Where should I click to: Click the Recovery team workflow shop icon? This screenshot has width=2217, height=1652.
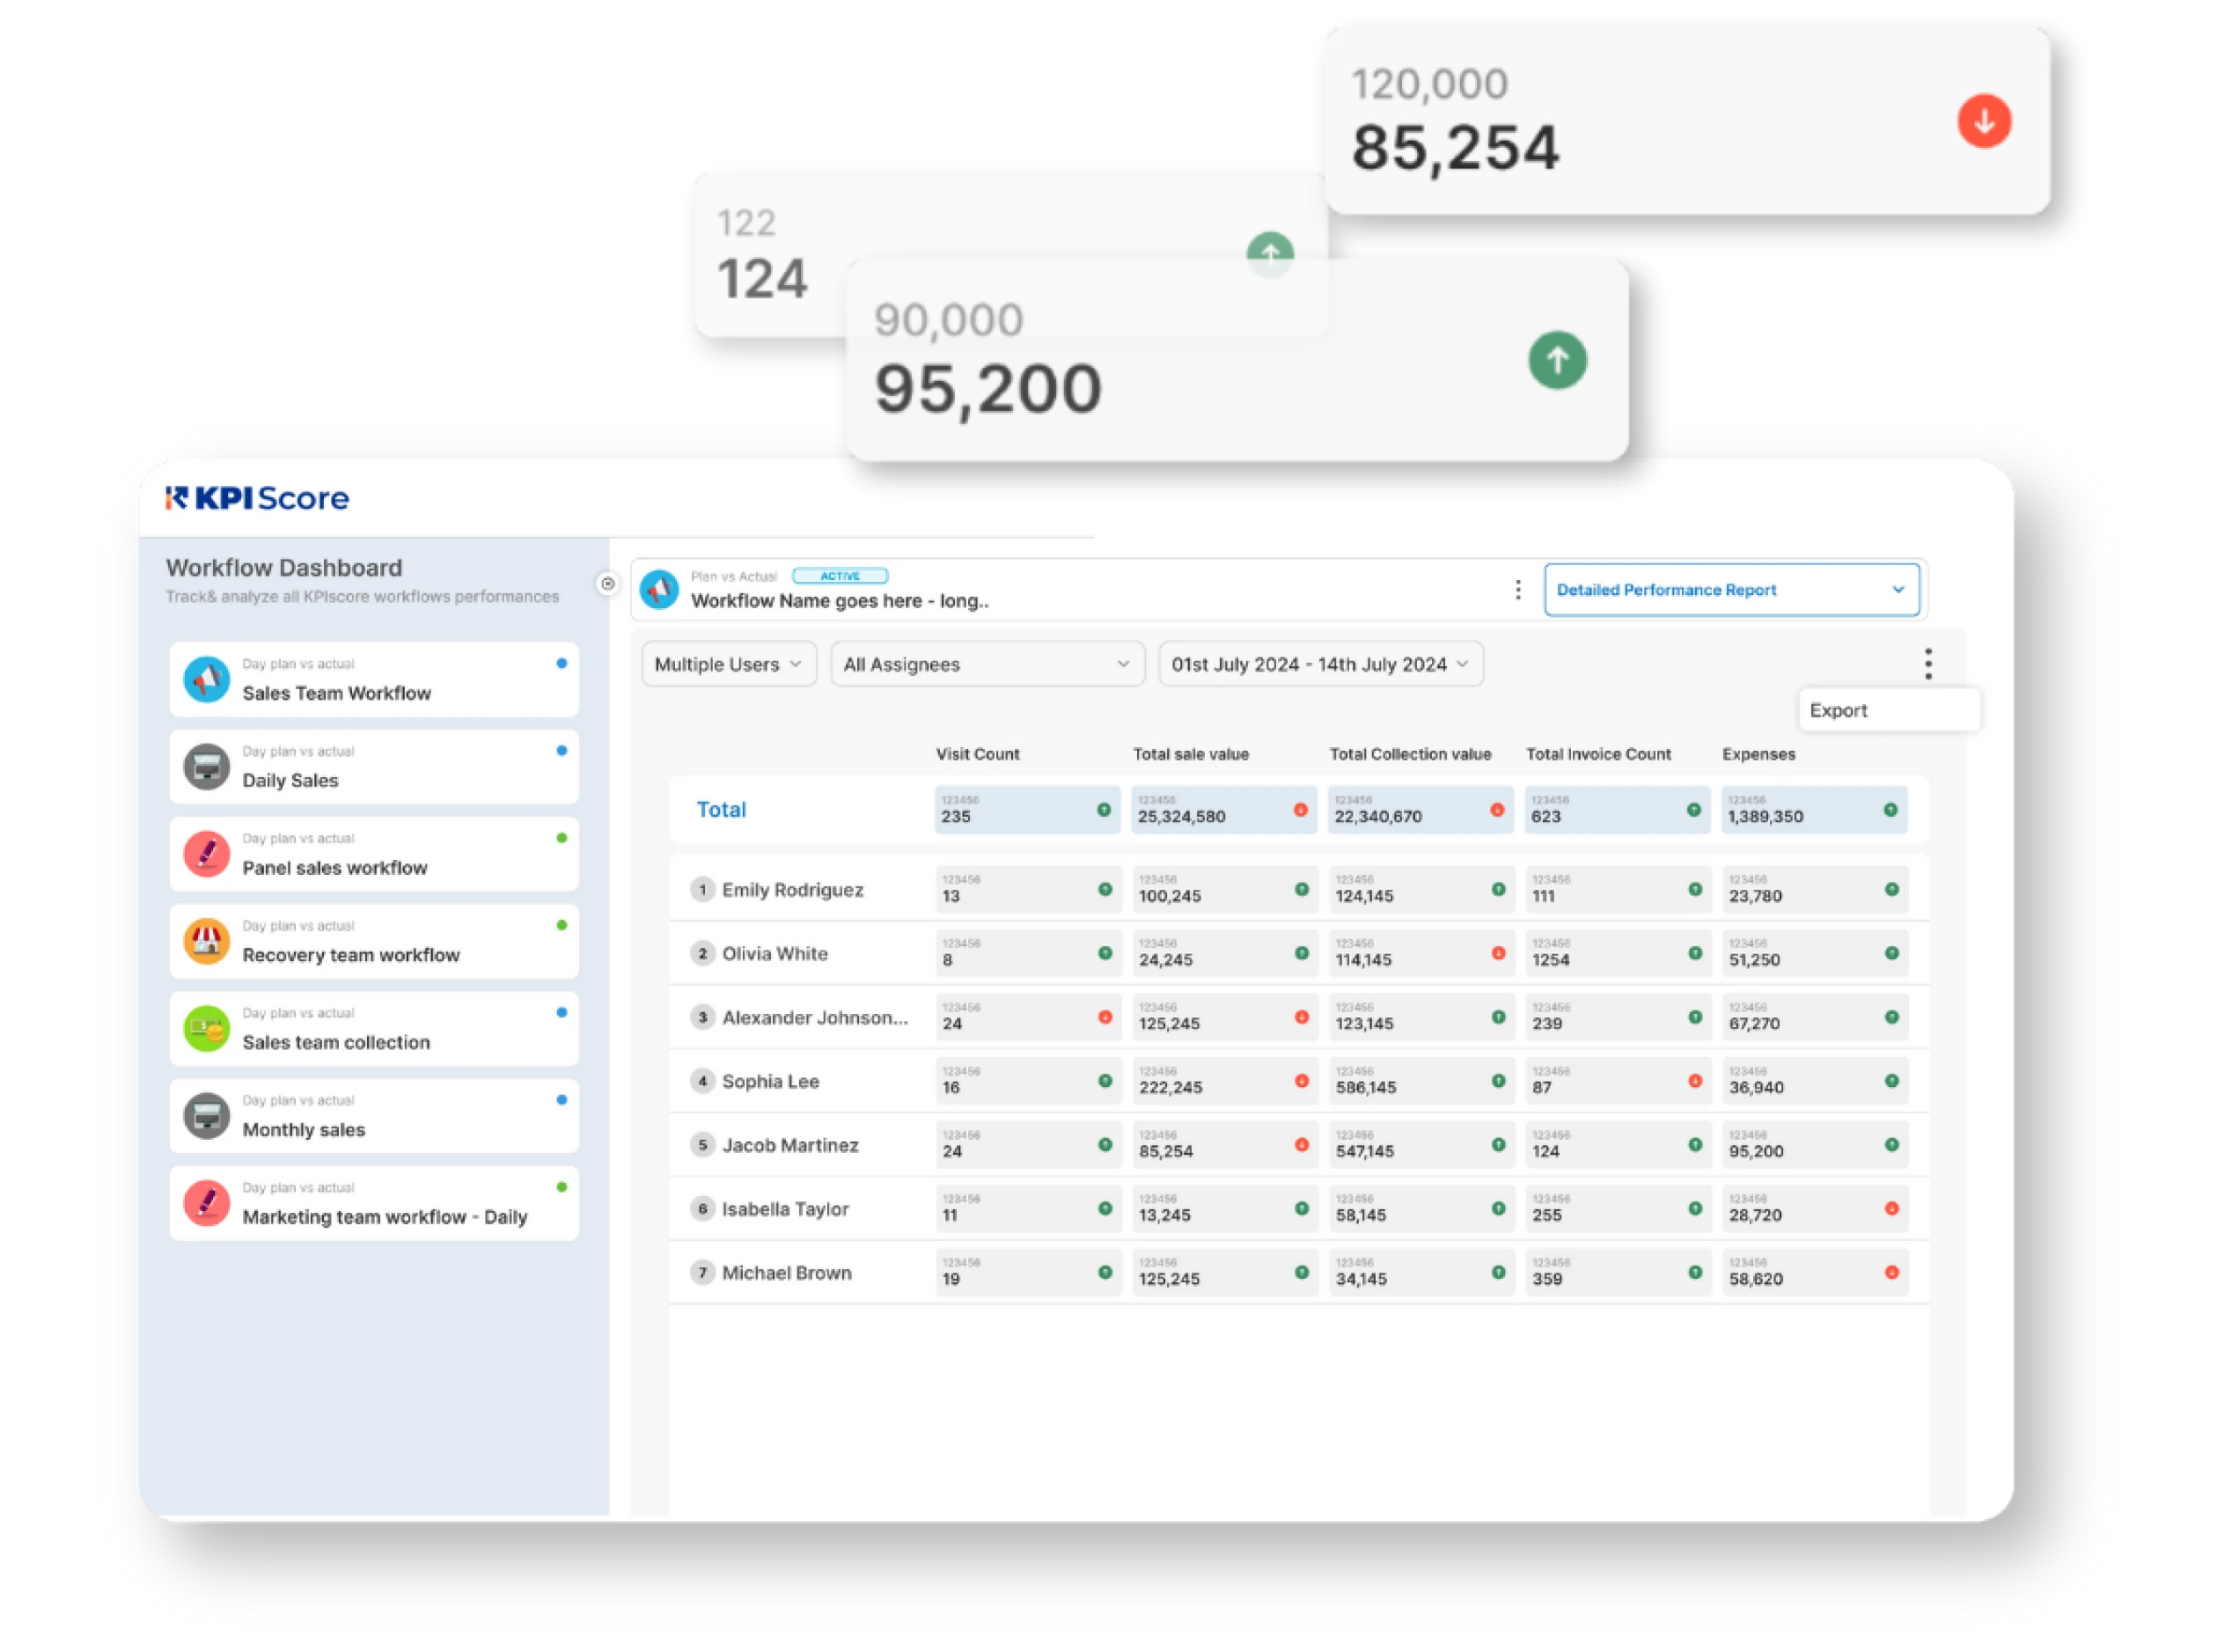click(207, 941)
